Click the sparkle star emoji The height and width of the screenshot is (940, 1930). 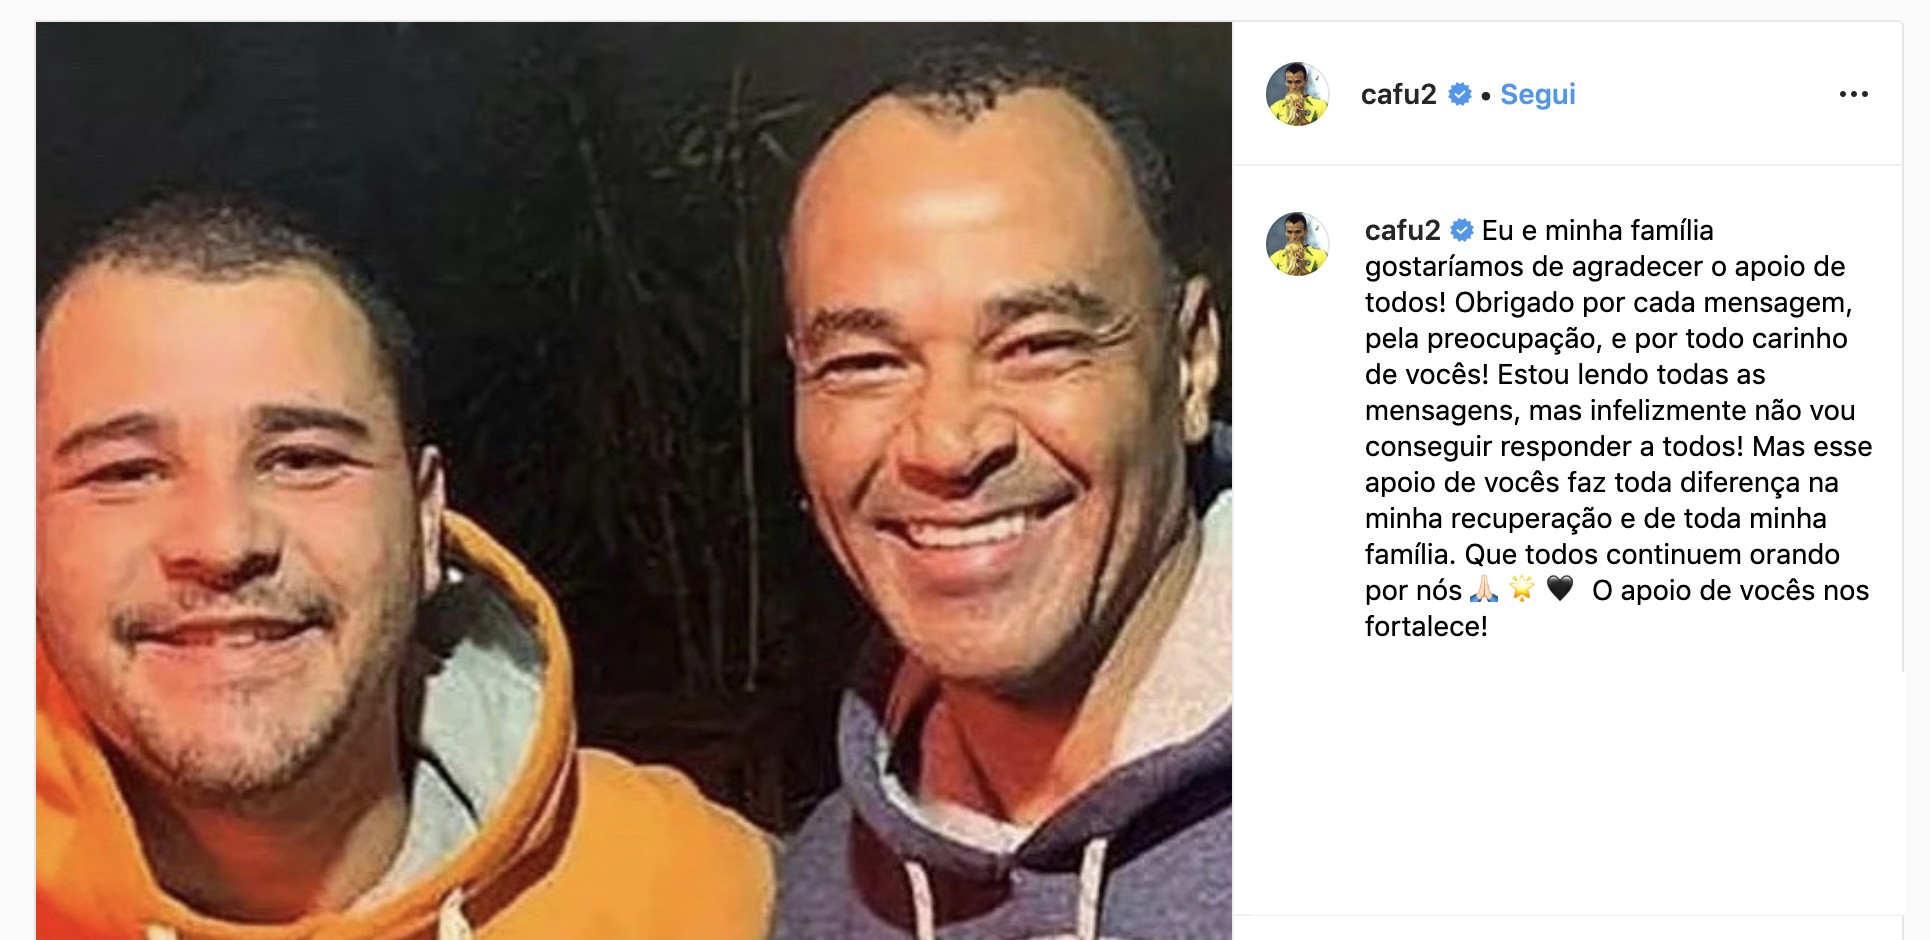[1522, 589]
